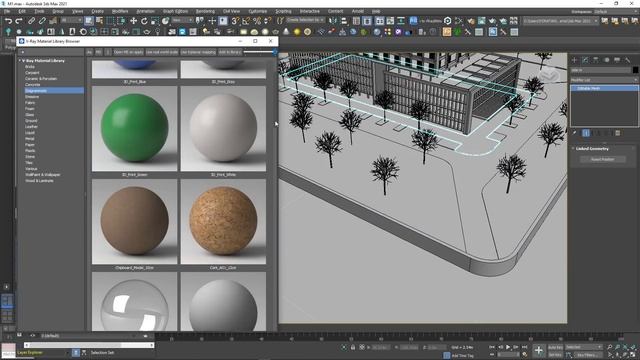The height and width of the screenshot is (360, 640).
Task: Open the Workspaces Default dropdown
Action: point(616,11)
